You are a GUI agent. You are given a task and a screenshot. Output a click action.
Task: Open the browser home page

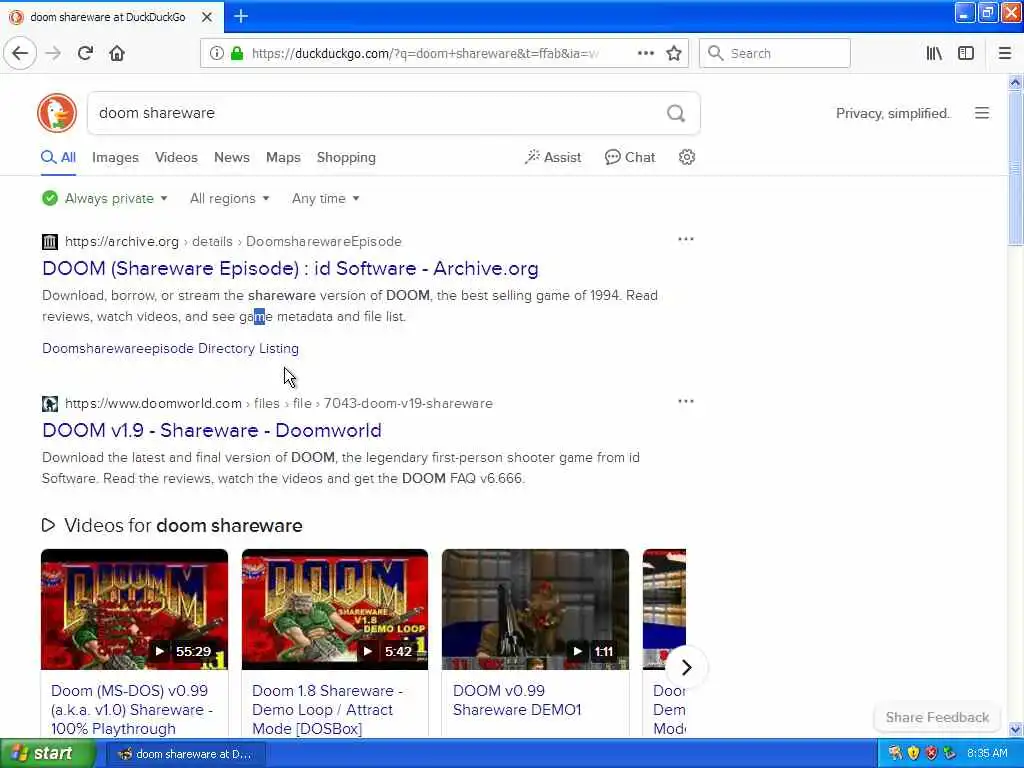(118, 54)
